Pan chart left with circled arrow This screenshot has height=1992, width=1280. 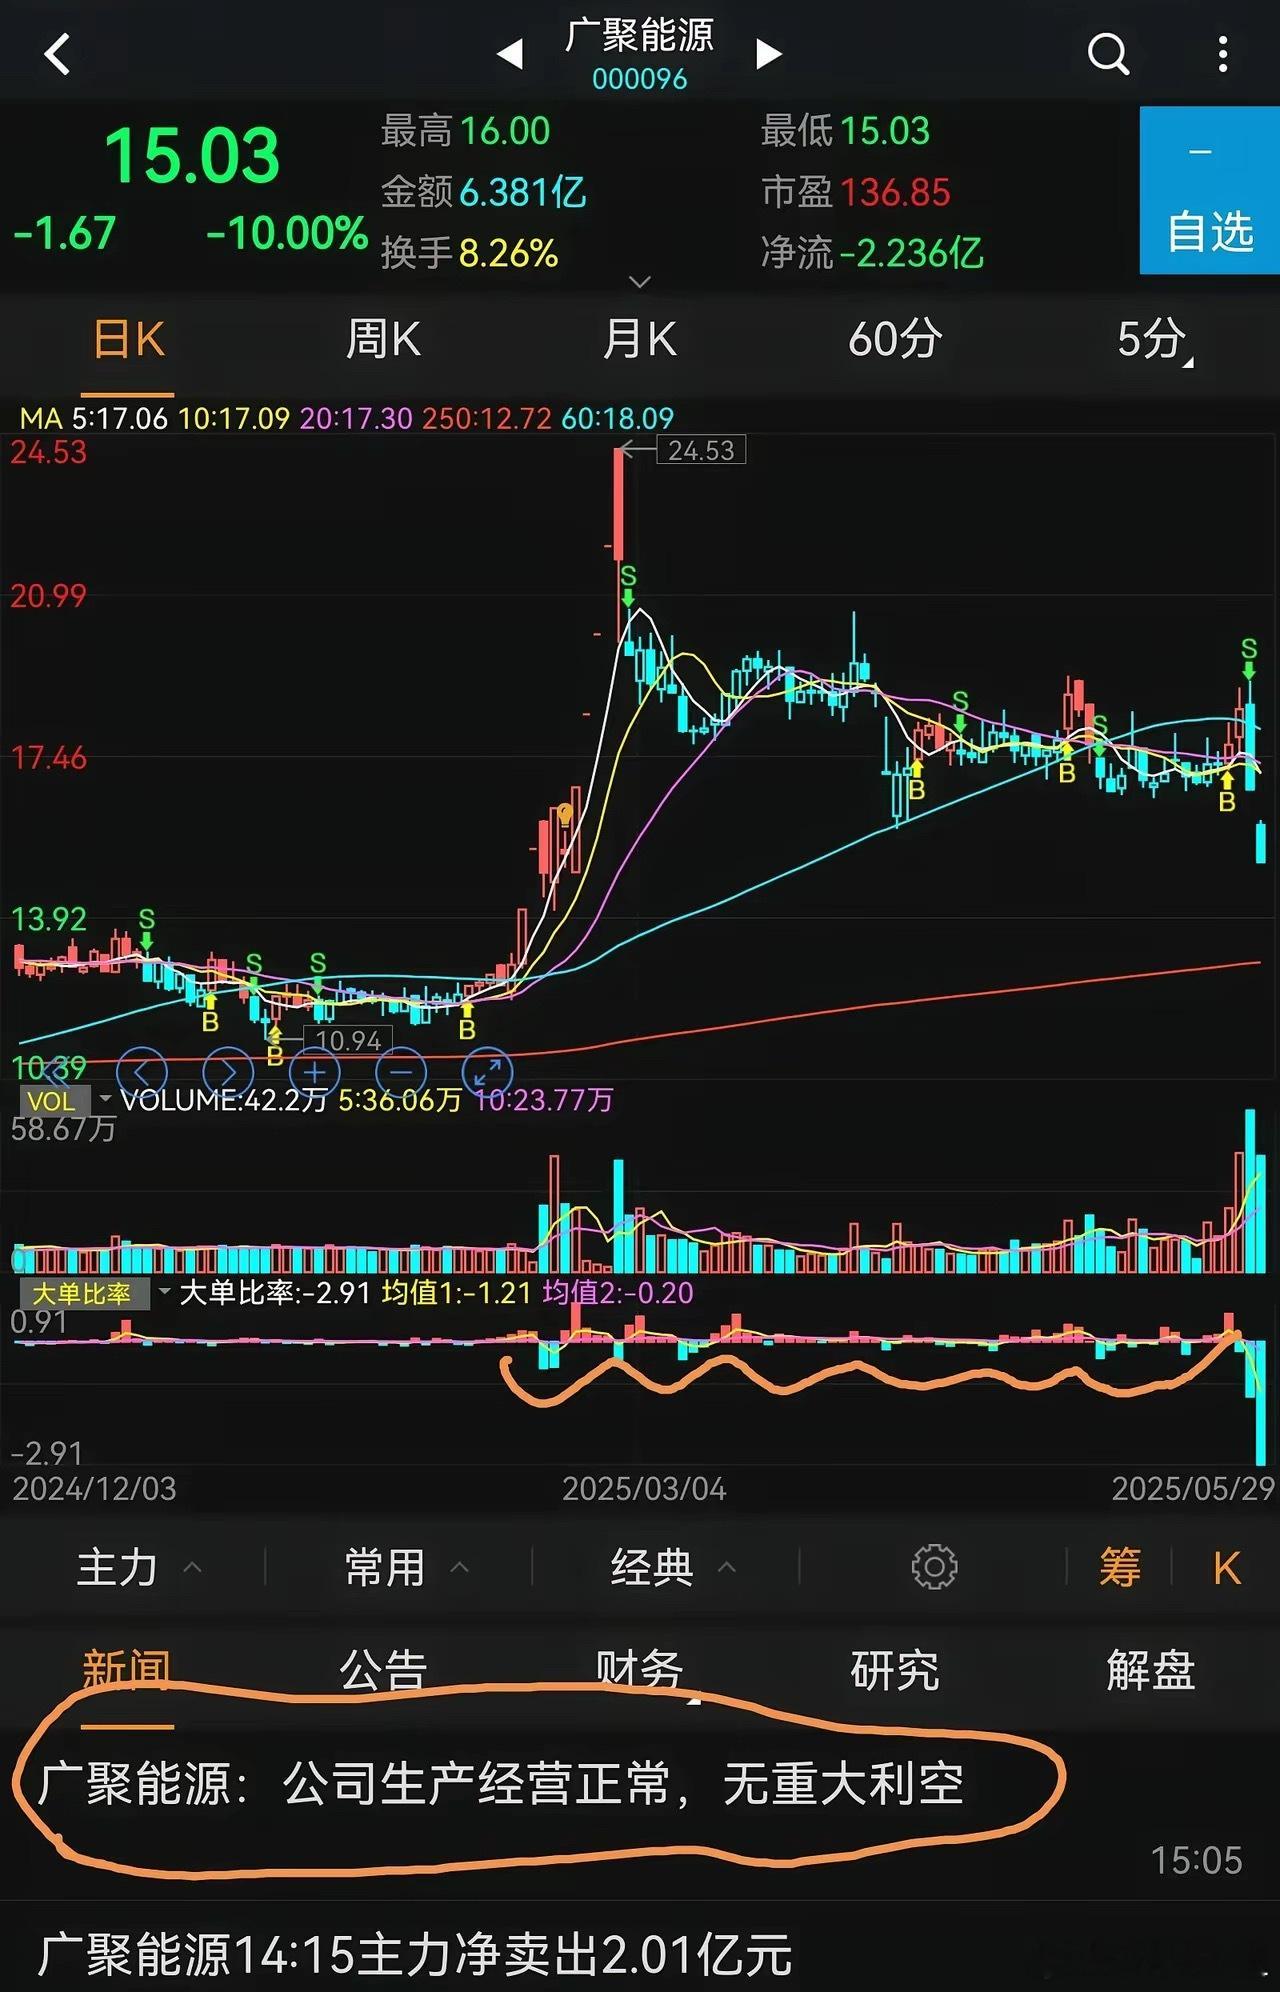[142, 1073]
